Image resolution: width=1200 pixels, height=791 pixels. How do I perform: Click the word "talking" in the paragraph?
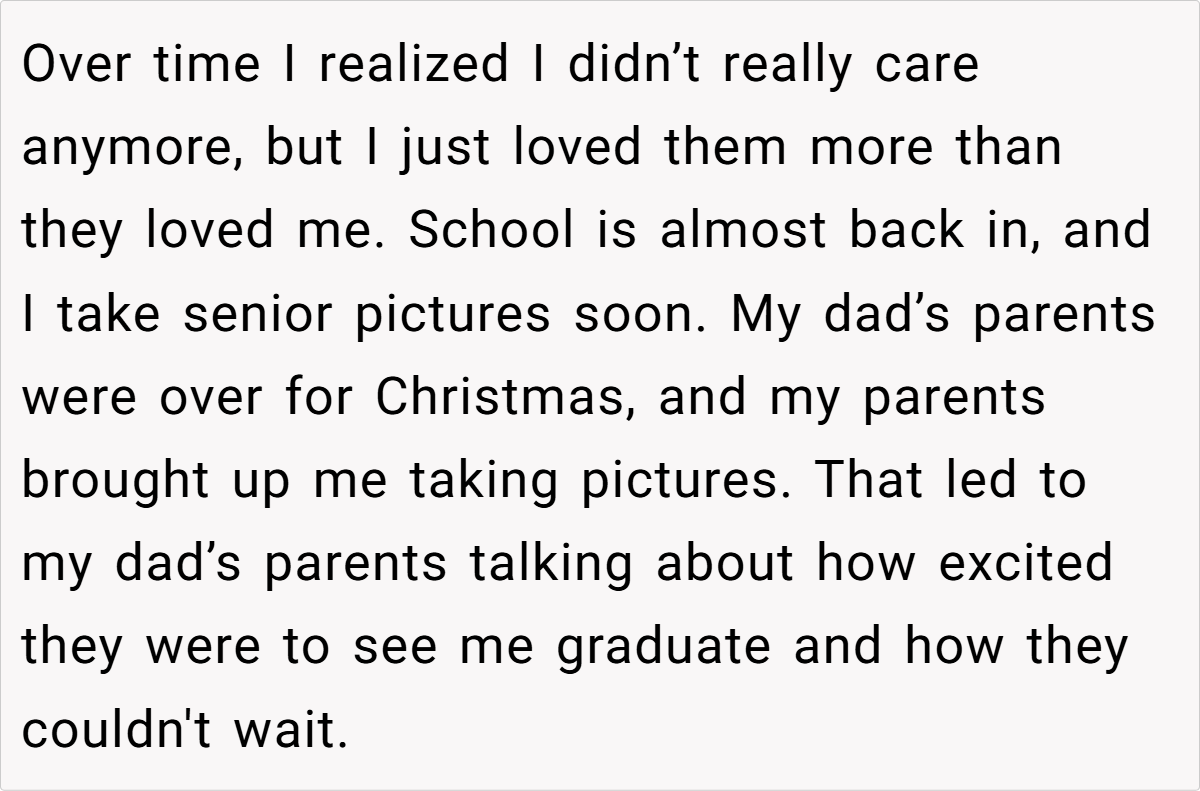551,563
